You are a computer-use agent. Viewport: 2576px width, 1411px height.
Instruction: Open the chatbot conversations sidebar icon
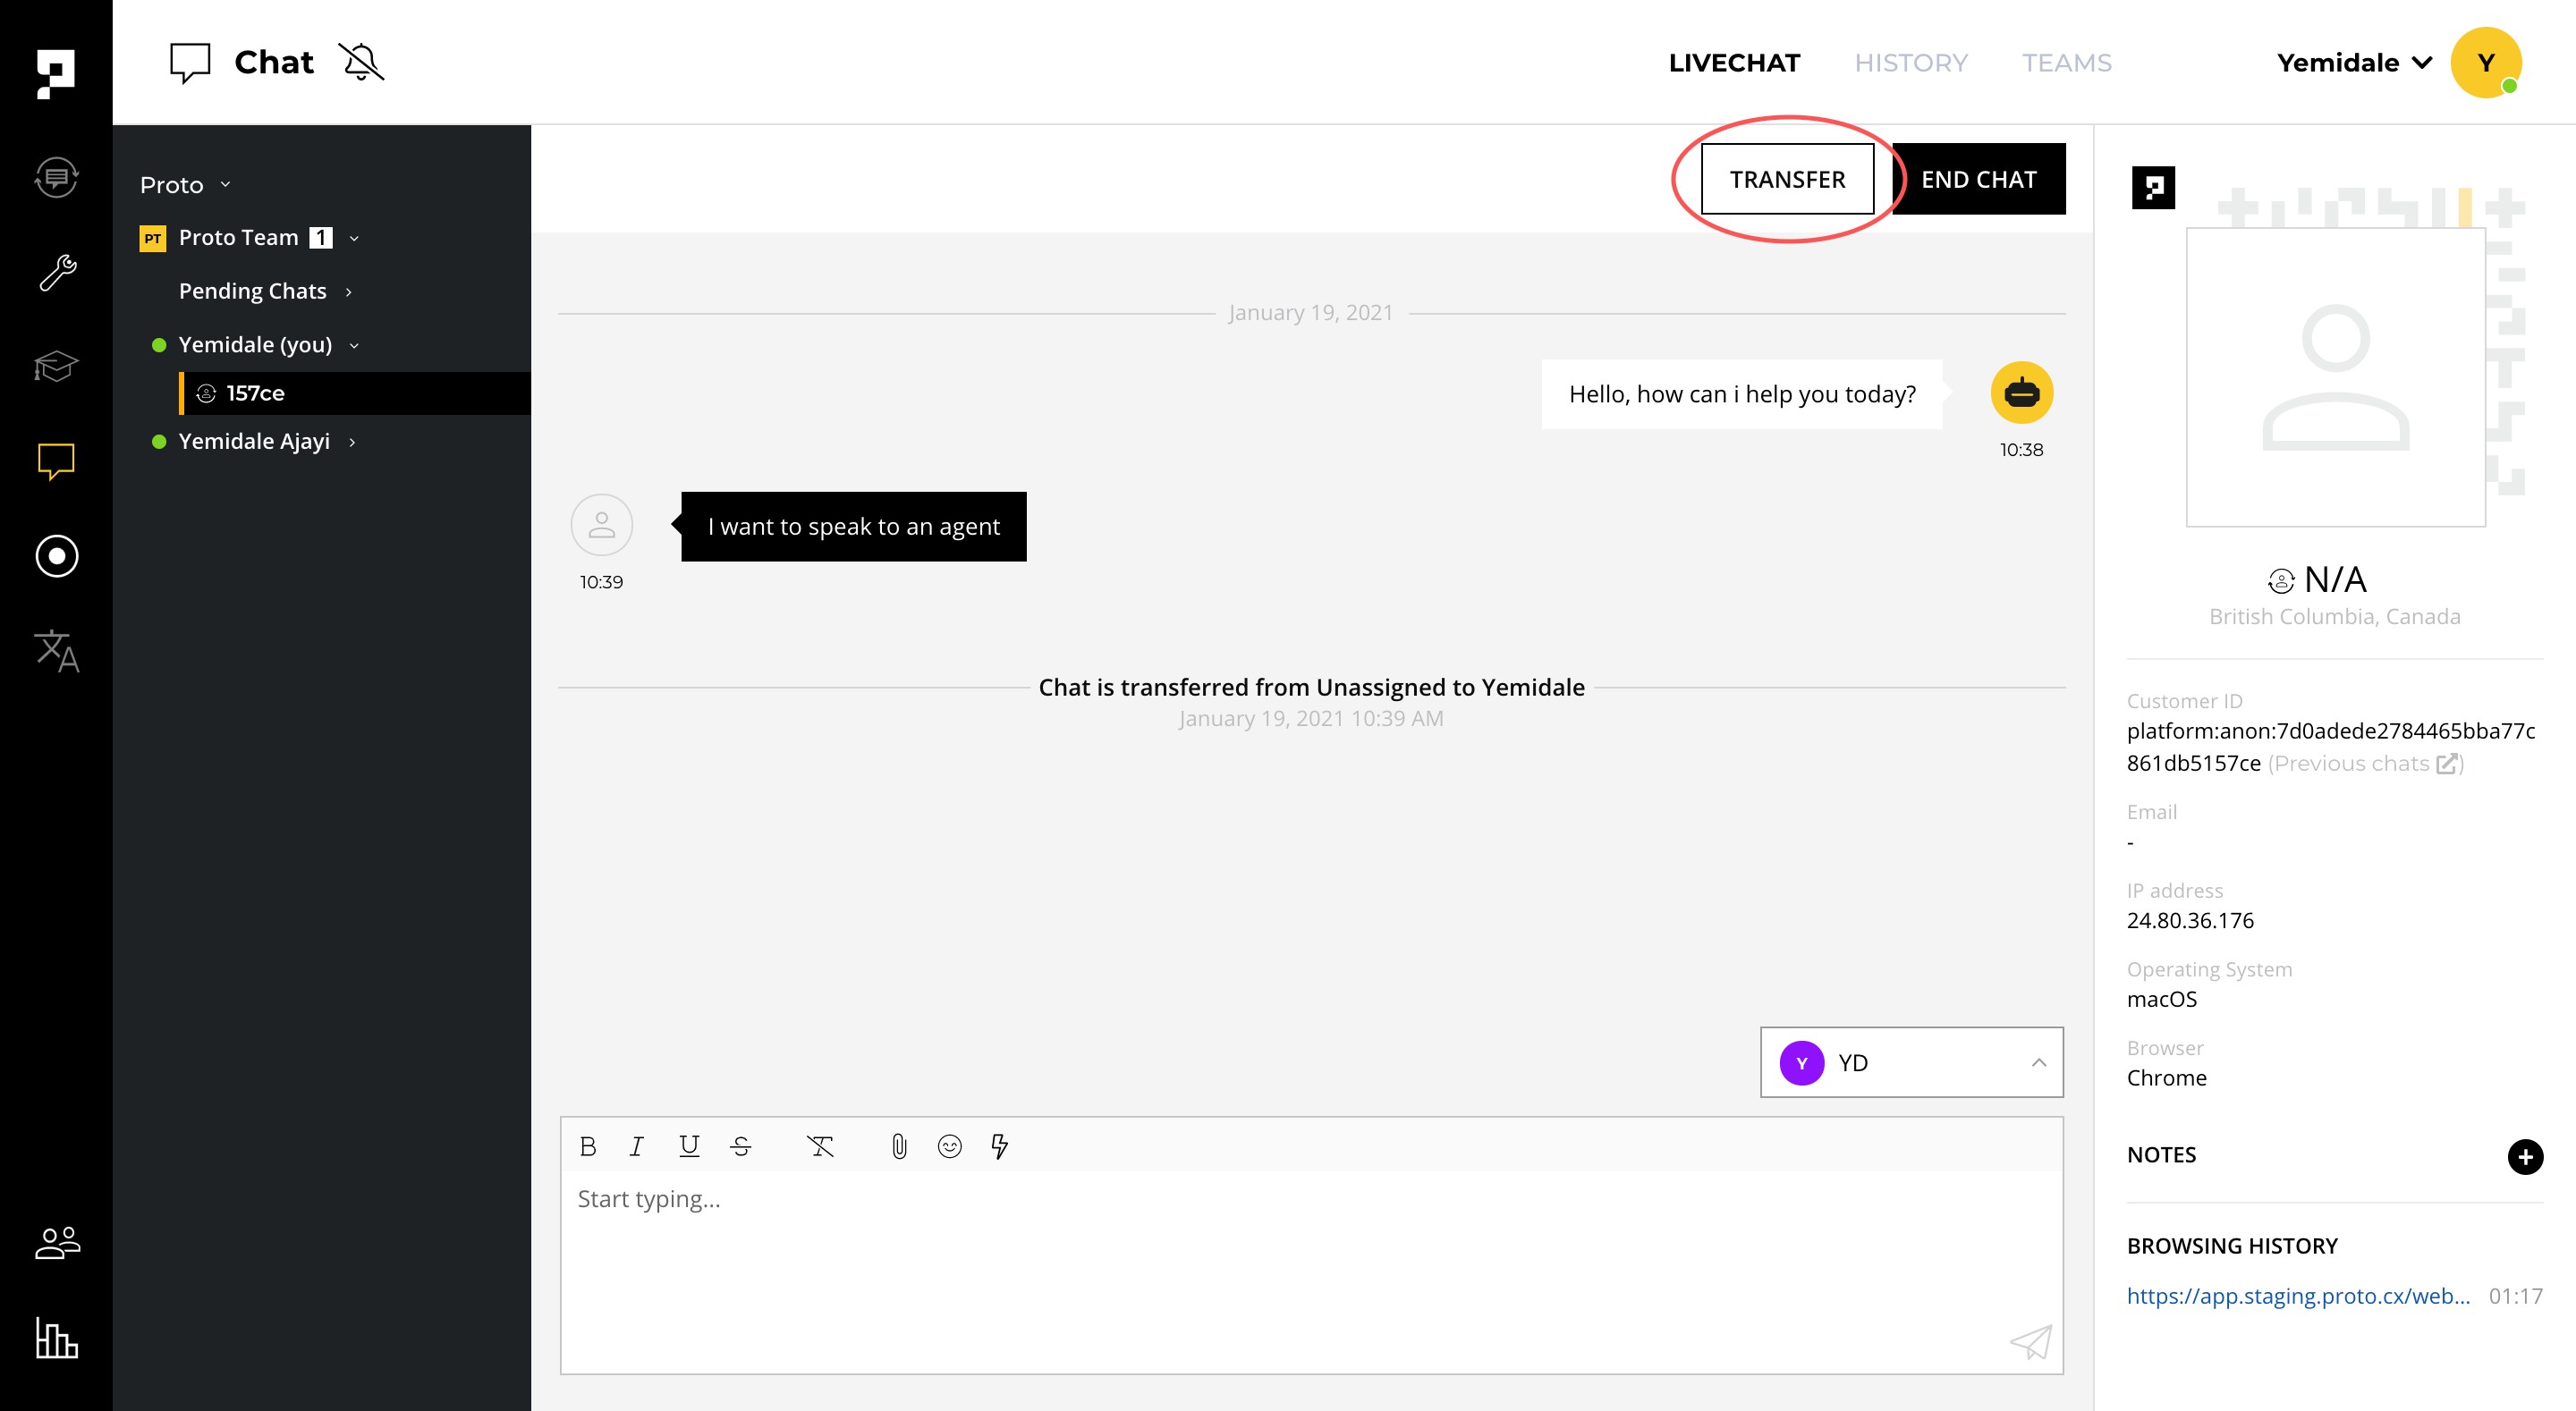(56, 178)
